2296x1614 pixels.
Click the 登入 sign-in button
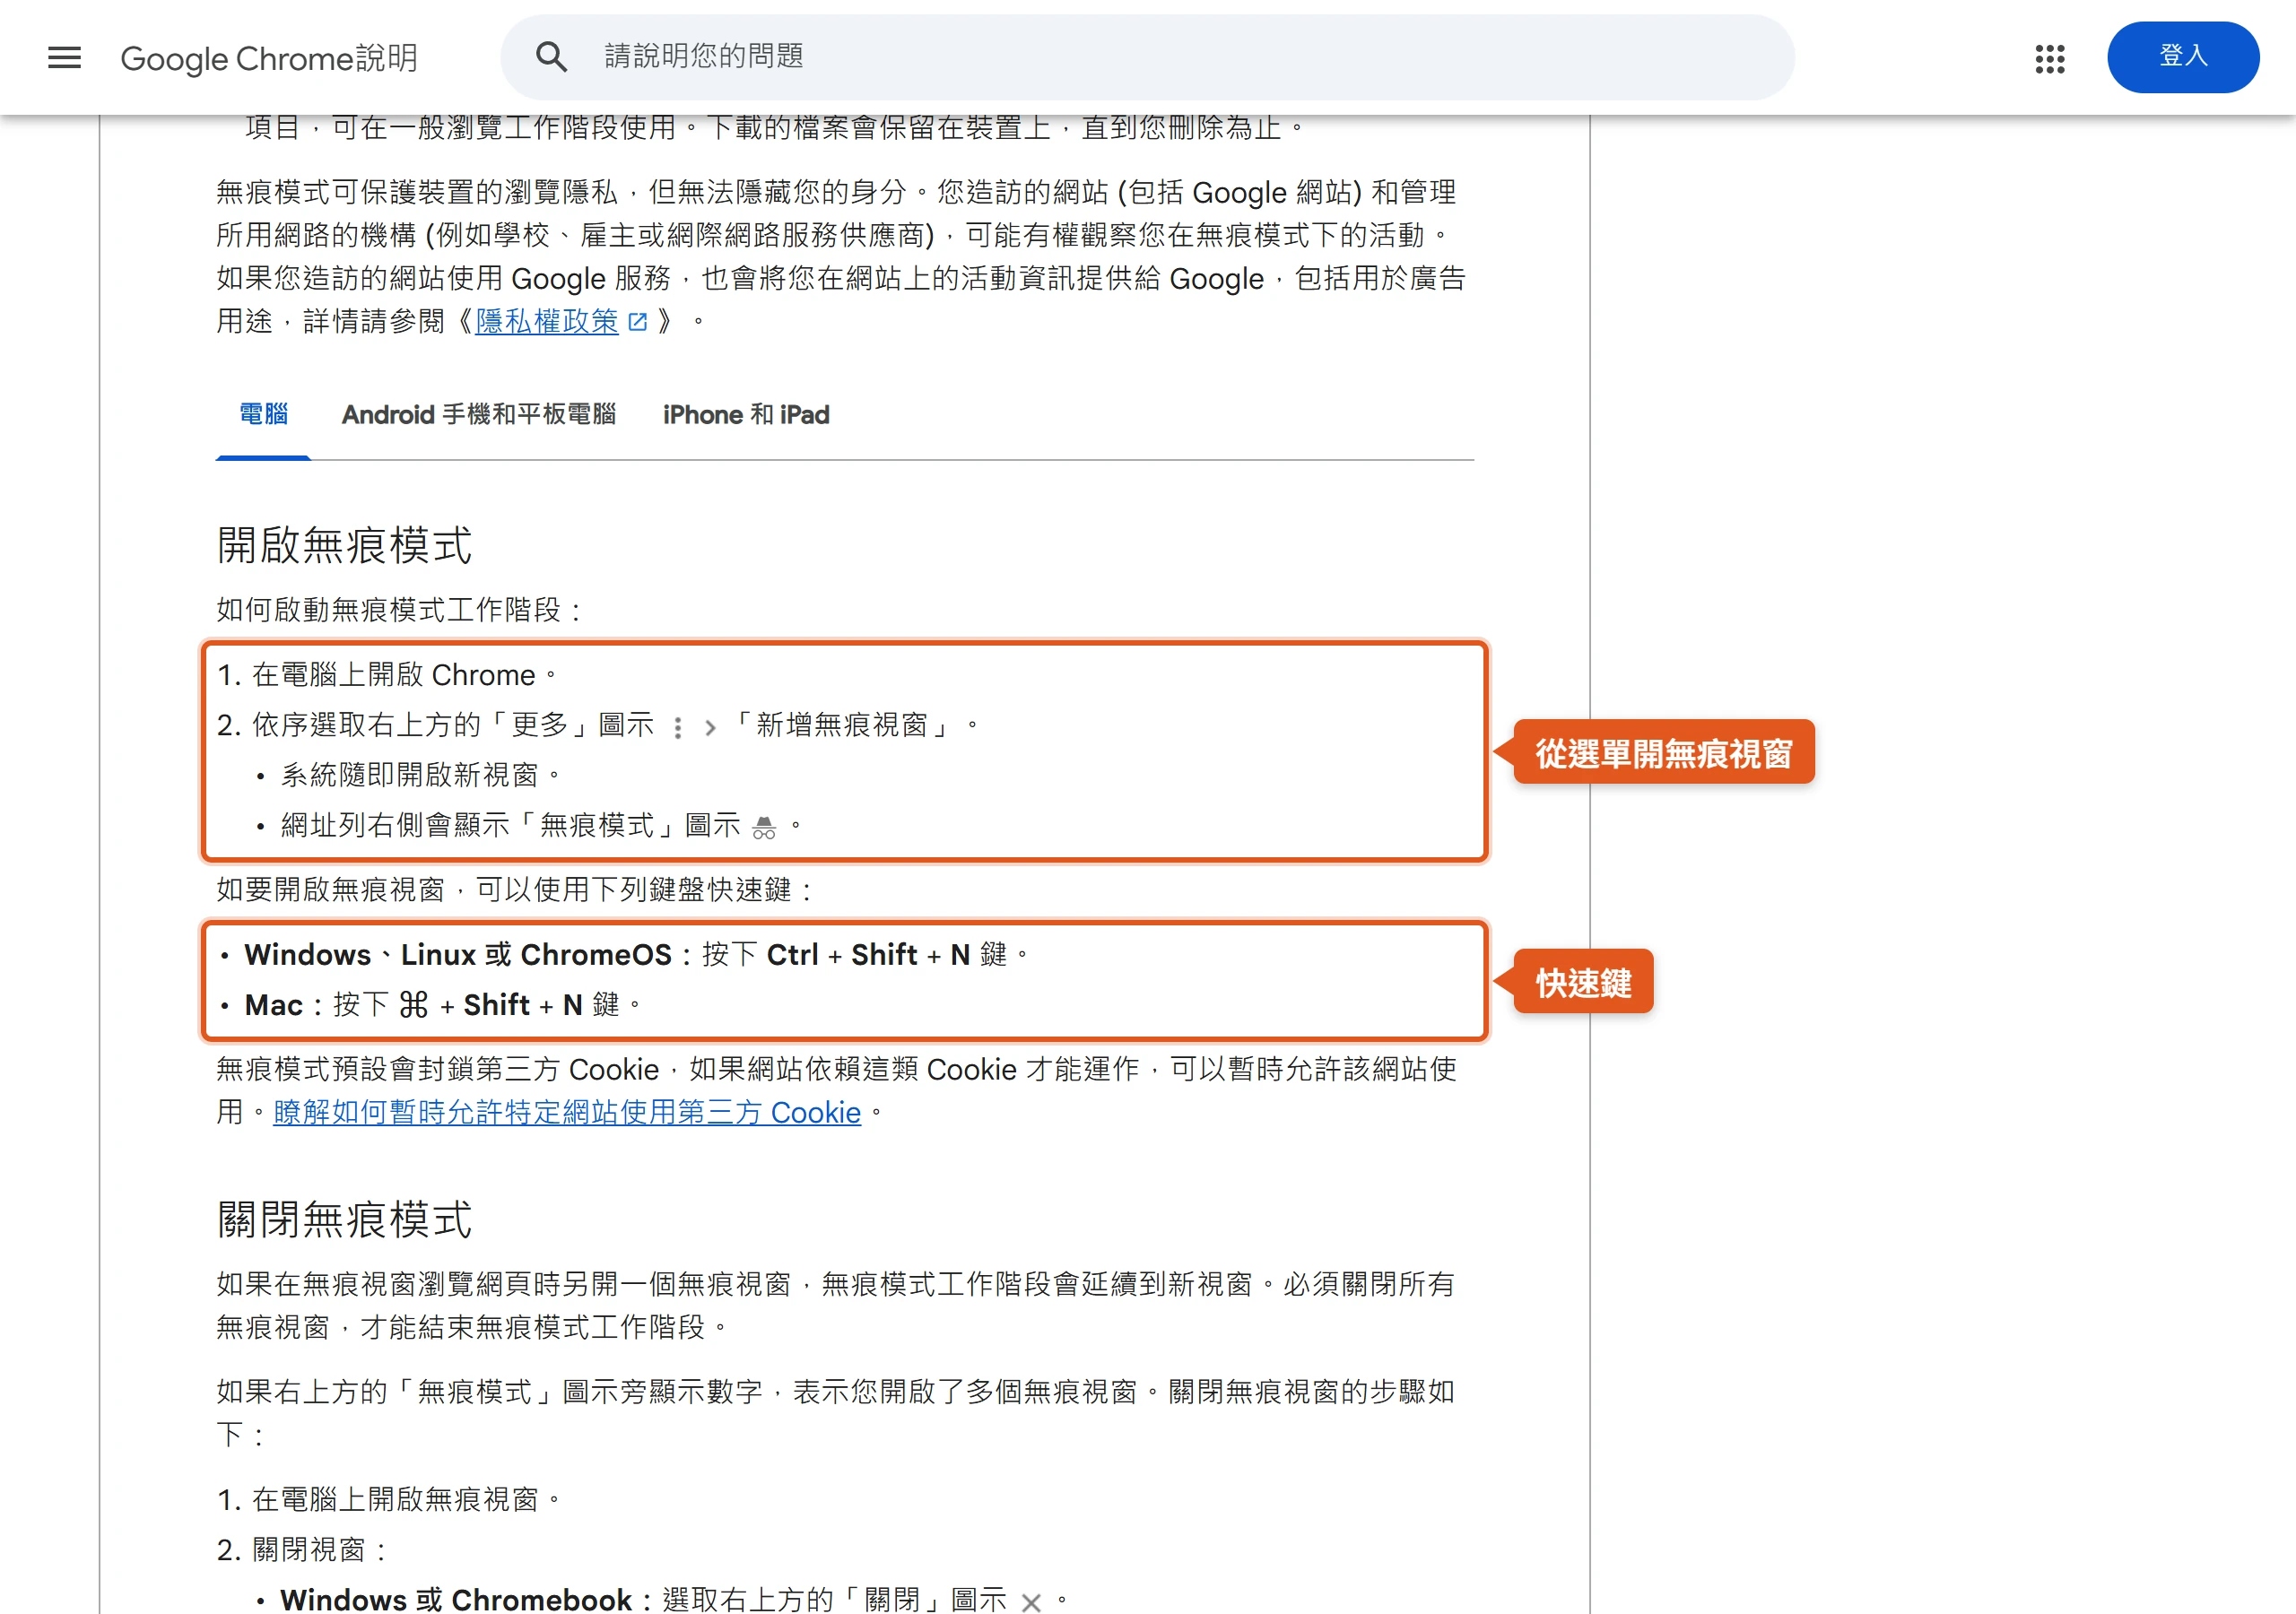click(2183, 57)
